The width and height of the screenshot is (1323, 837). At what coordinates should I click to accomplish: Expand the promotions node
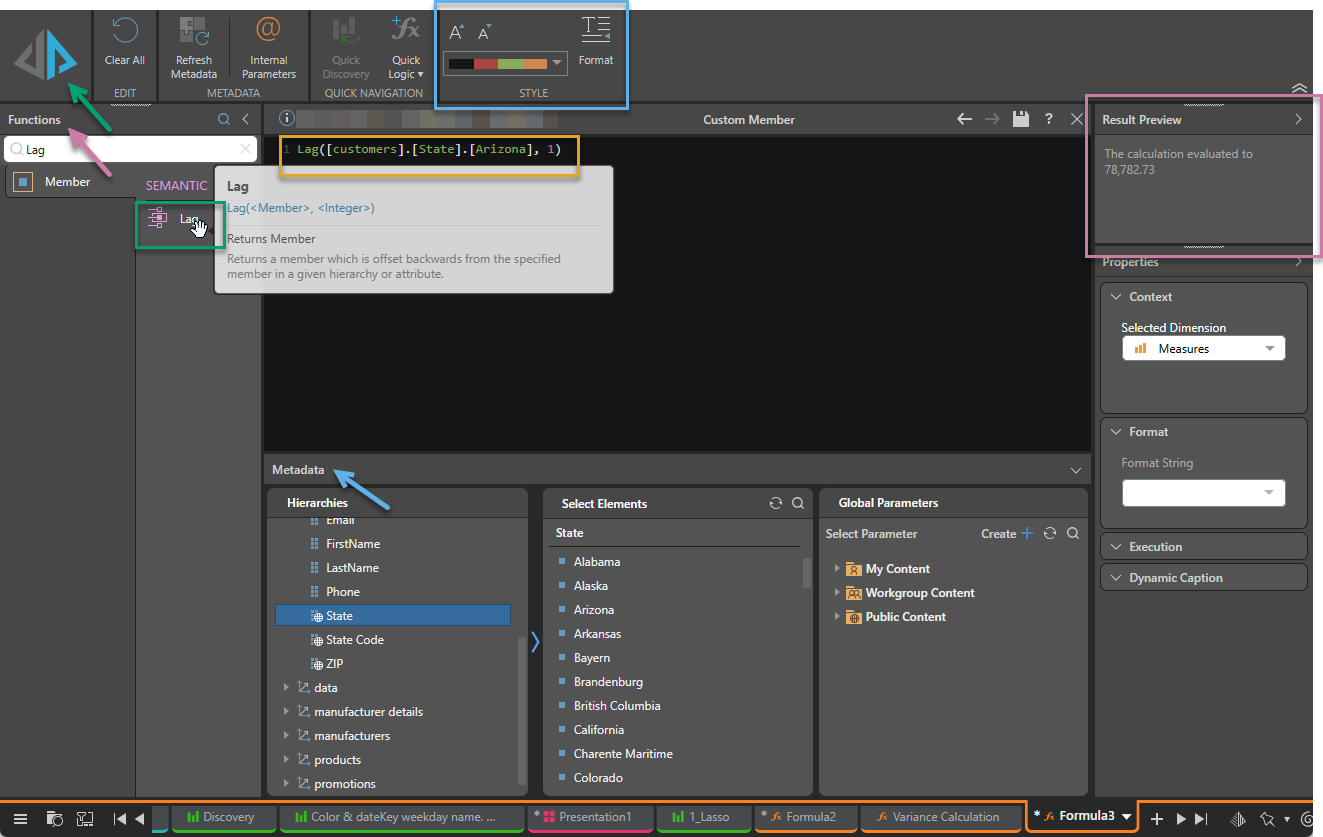coord(286,783)
